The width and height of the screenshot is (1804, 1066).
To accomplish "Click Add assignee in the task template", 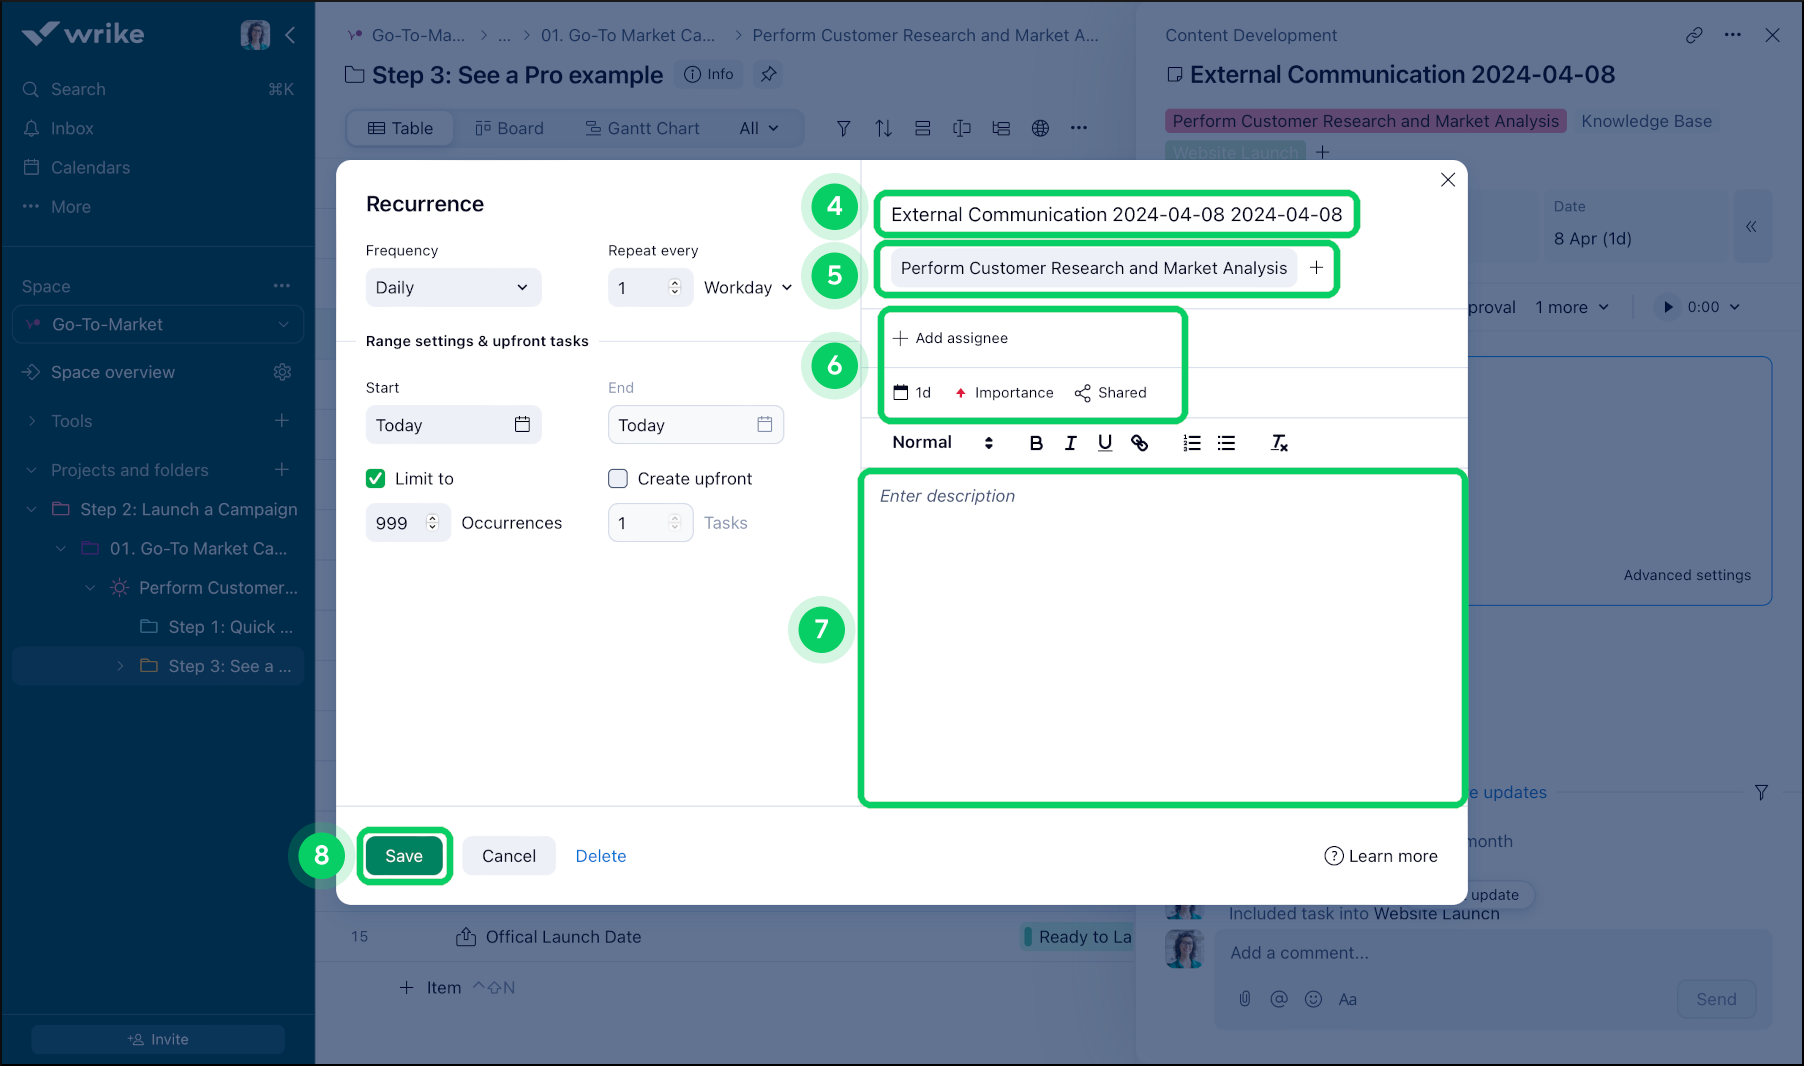I will (951, 338).
